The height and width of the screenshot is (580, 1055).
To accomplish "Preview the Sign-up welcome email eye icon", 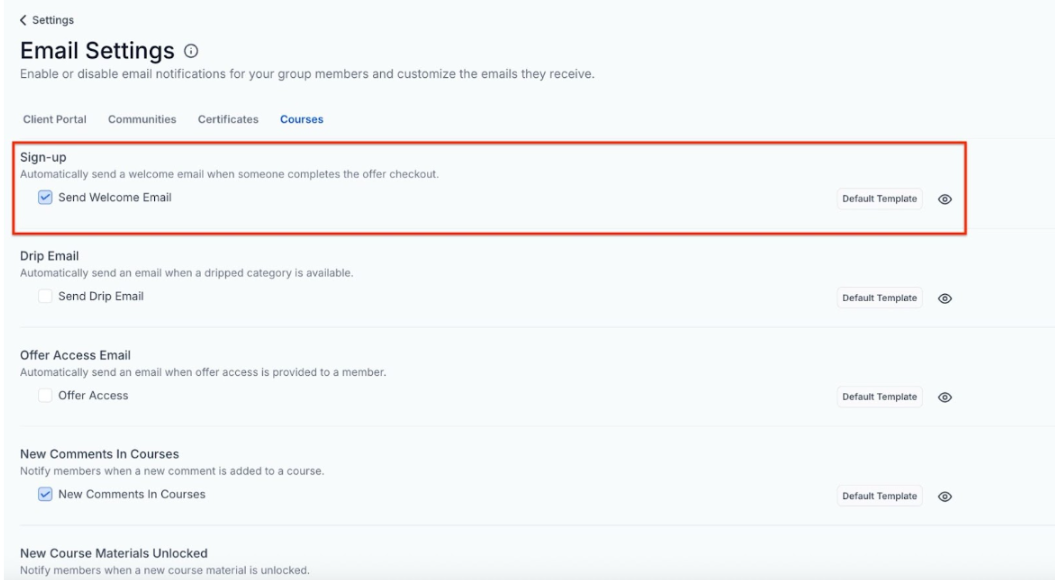I will [x=945, y=199].
